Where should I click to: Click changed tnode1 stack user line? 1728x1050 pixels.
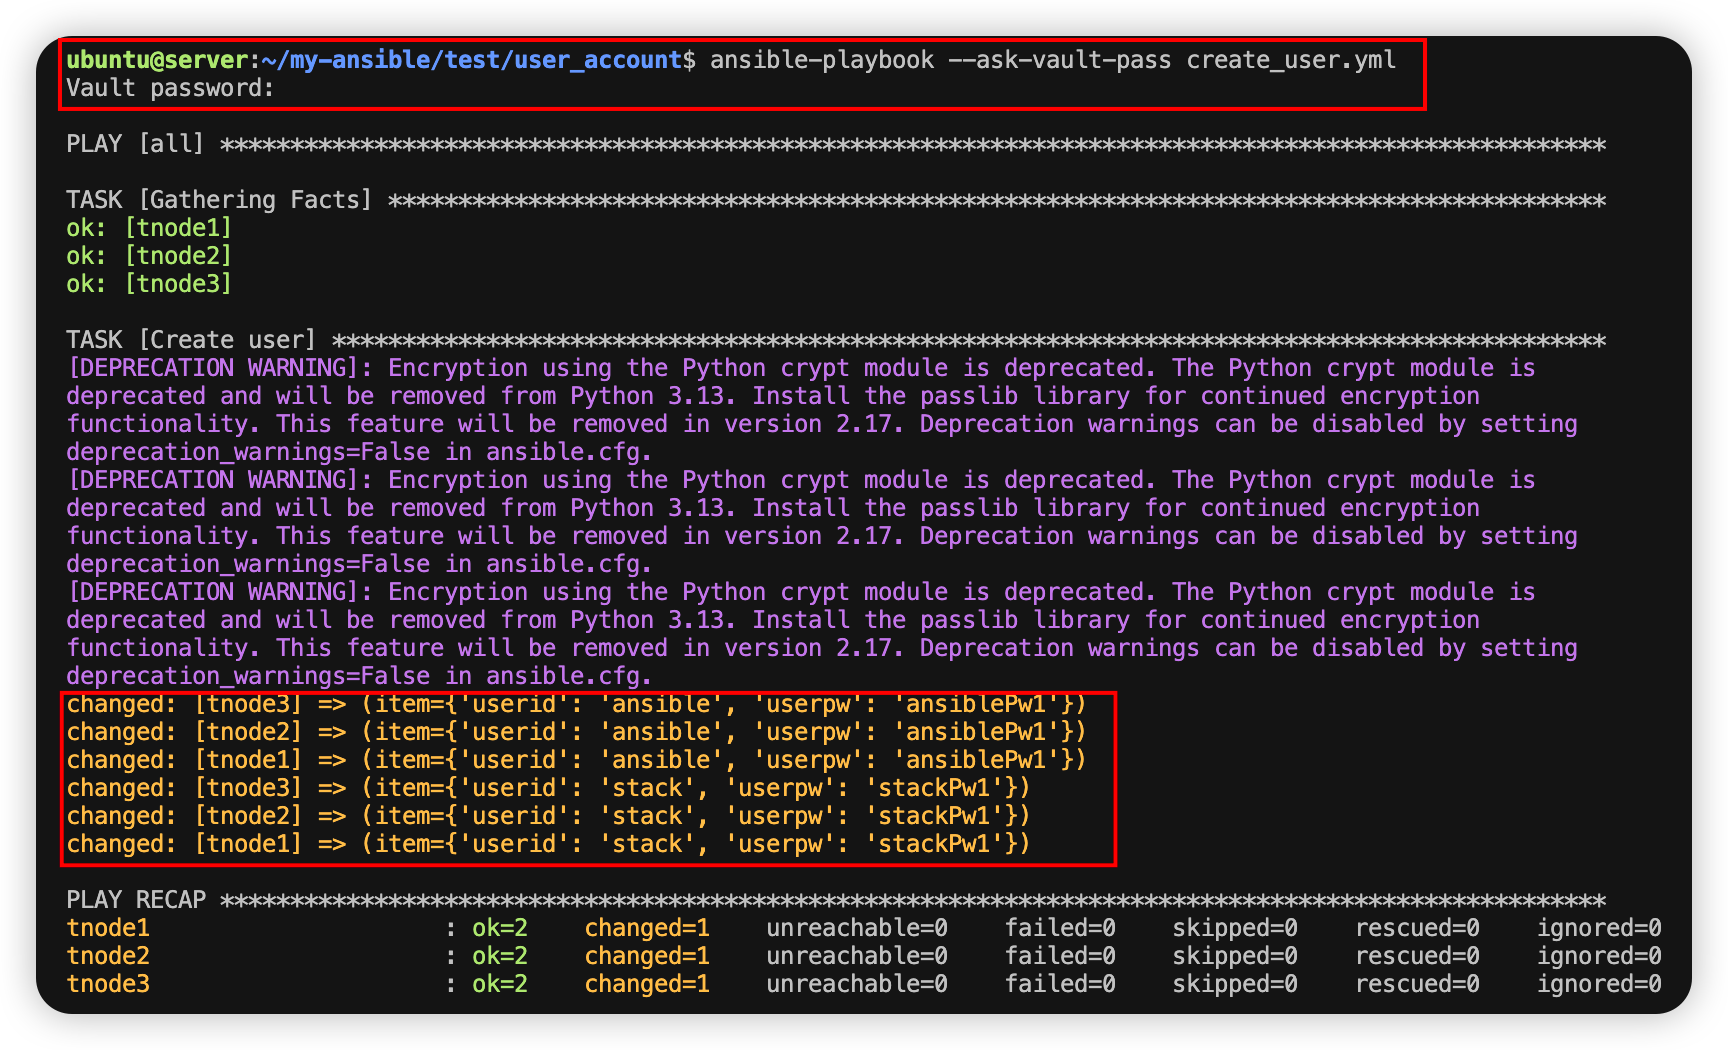point(548,844)
